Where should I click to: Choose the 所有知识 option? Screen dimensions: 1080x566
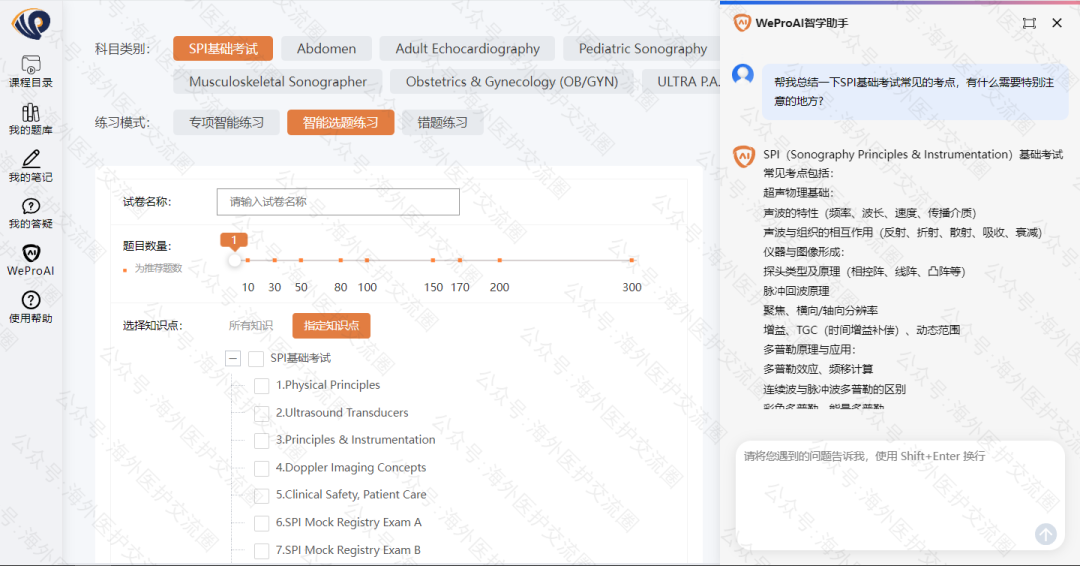point(250,326)
